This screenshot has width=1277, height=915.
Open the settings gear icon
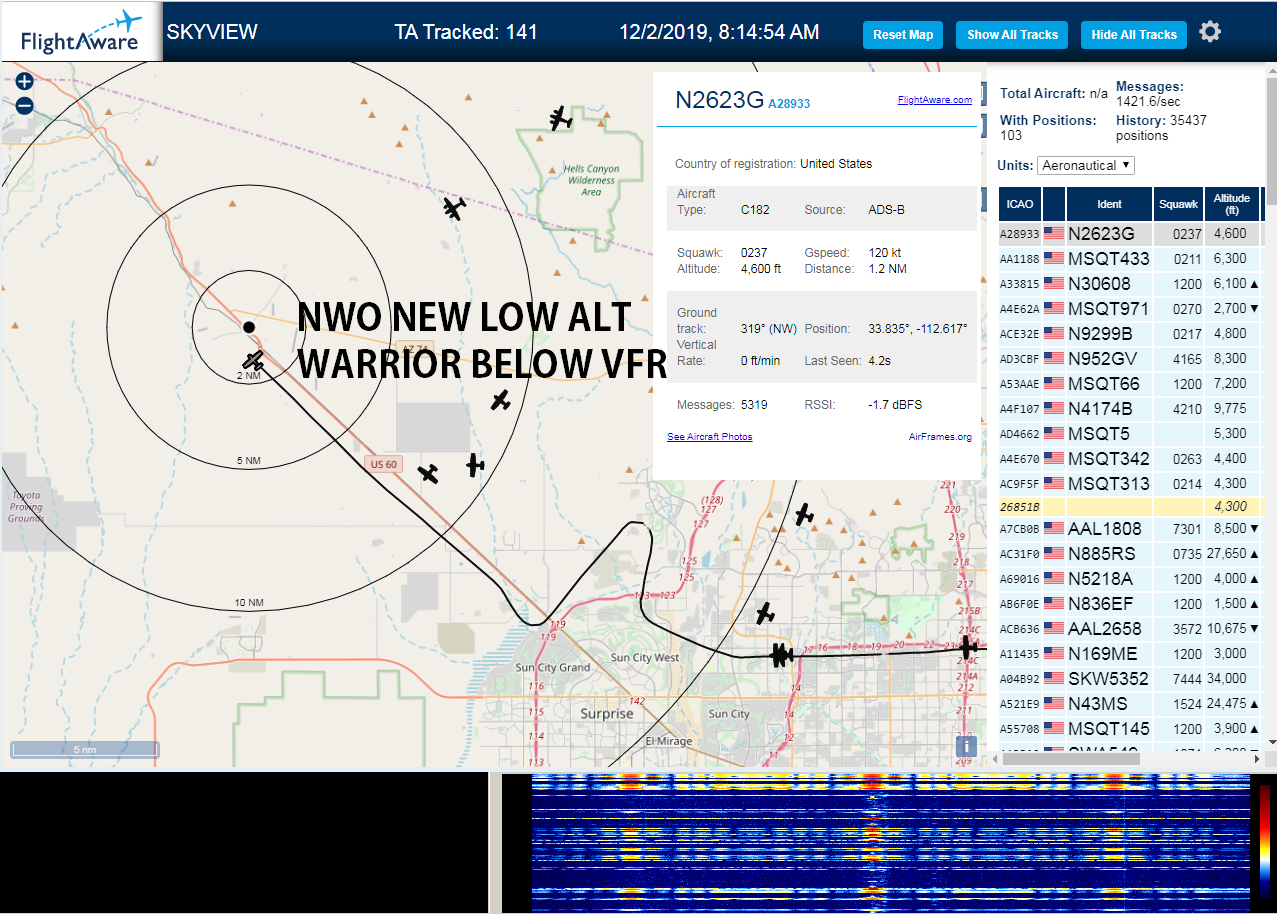tap(1210, 32)
